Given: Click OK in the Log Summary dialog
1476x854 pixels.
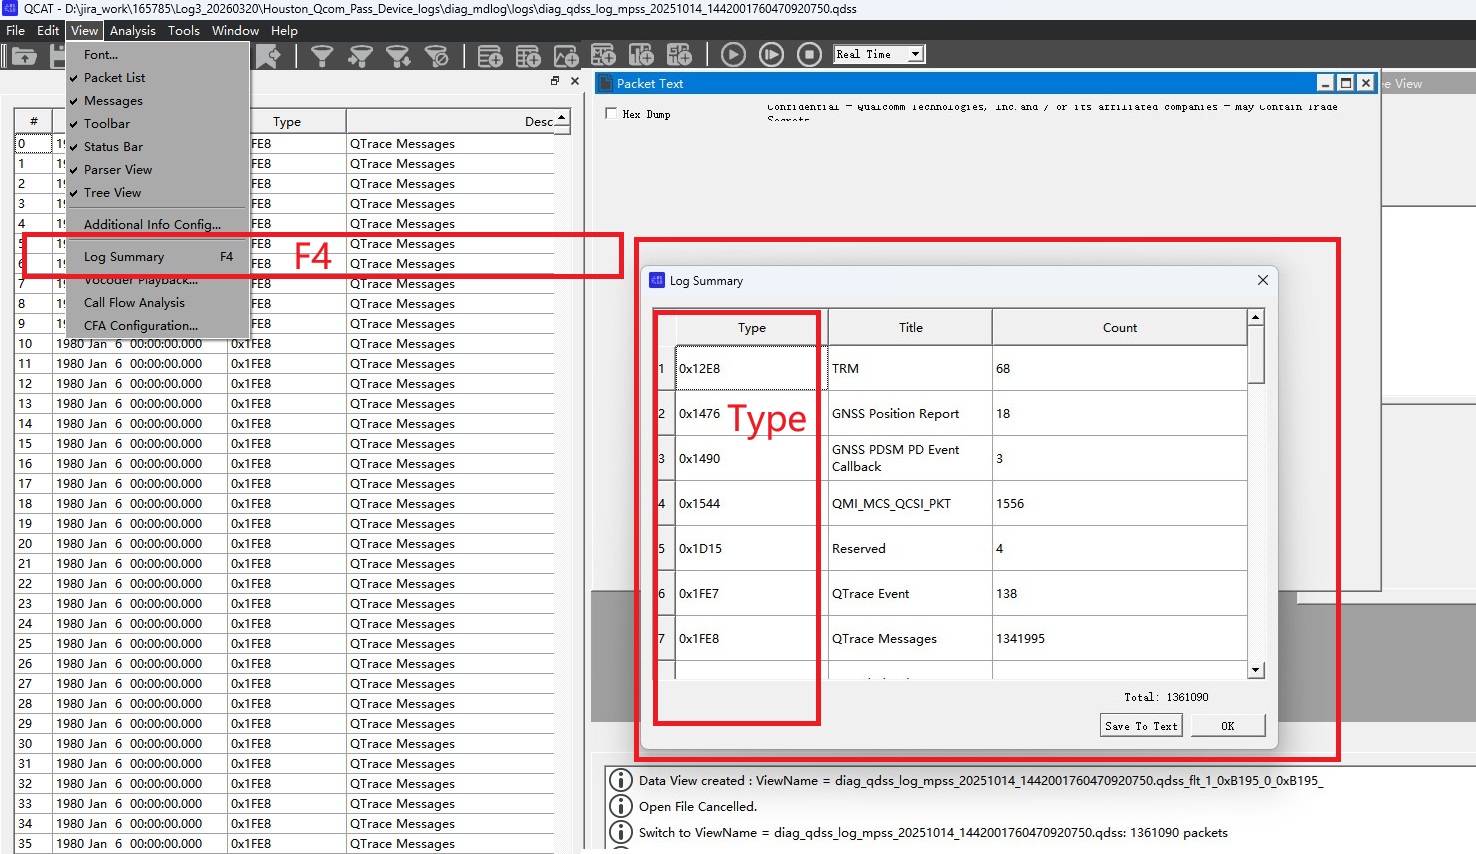Looking at the screenshot, I should (x=1228, y=726).
